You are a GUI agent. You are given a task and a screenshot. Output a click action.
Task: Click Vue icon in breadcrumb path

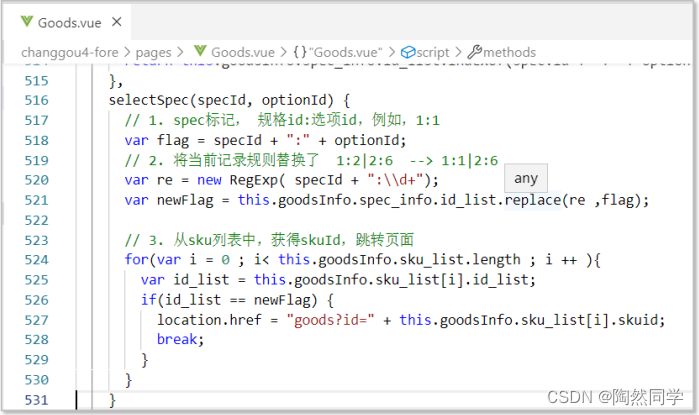(200, 51)
